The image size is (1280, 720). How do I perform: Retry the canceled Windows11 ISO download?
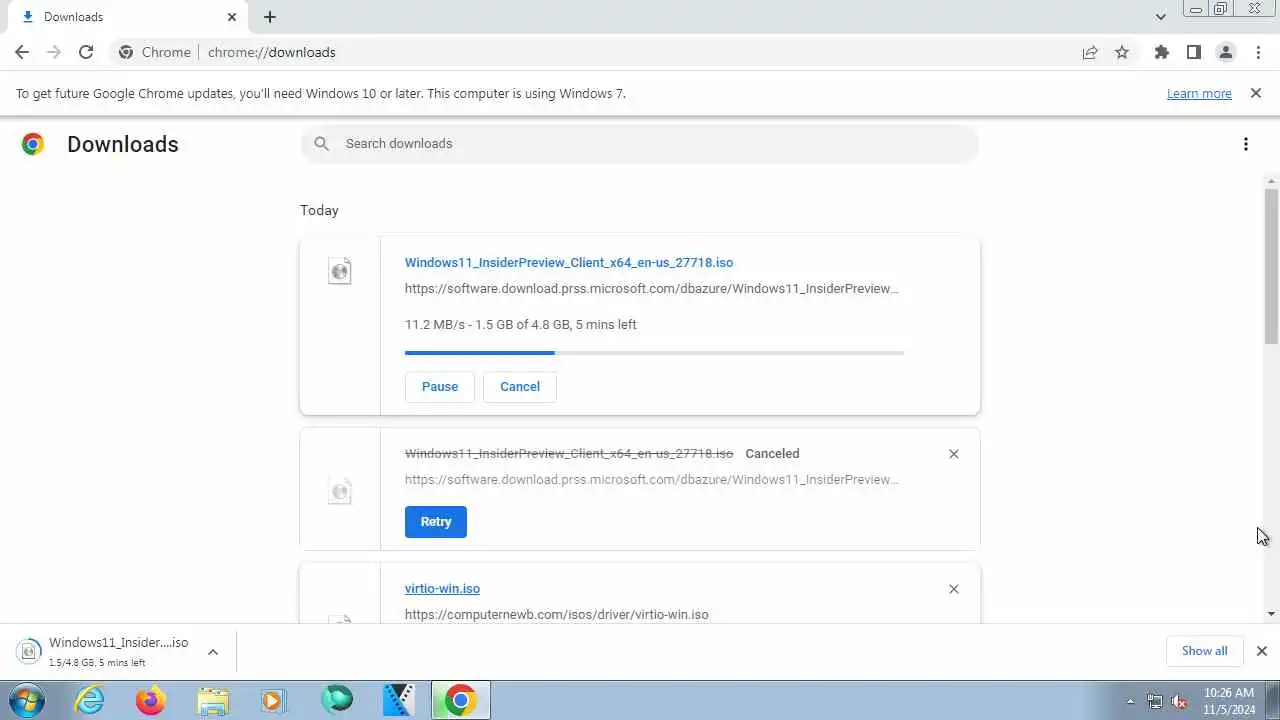(436, 522)
